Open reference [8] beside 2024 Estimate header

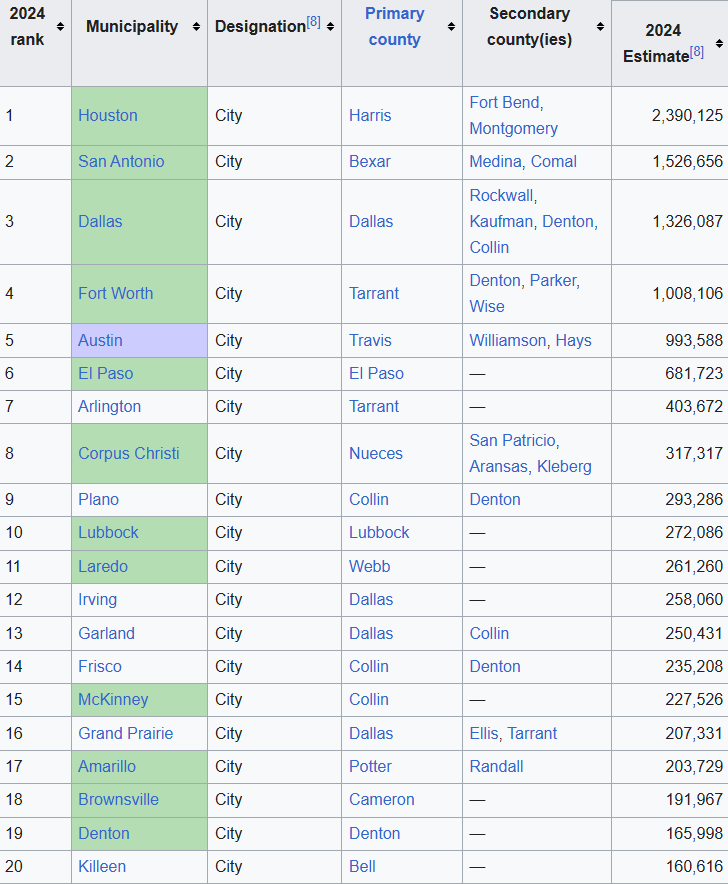(x=697, y=52)
